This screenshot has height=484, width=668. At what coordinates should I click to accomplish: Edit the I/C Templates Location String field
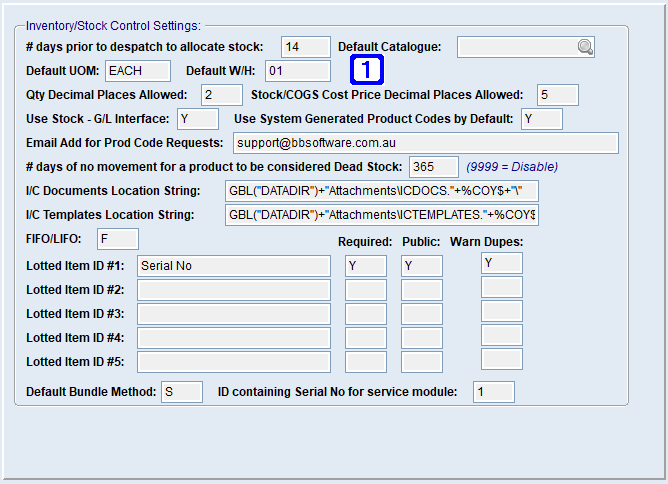coord(382,215)
